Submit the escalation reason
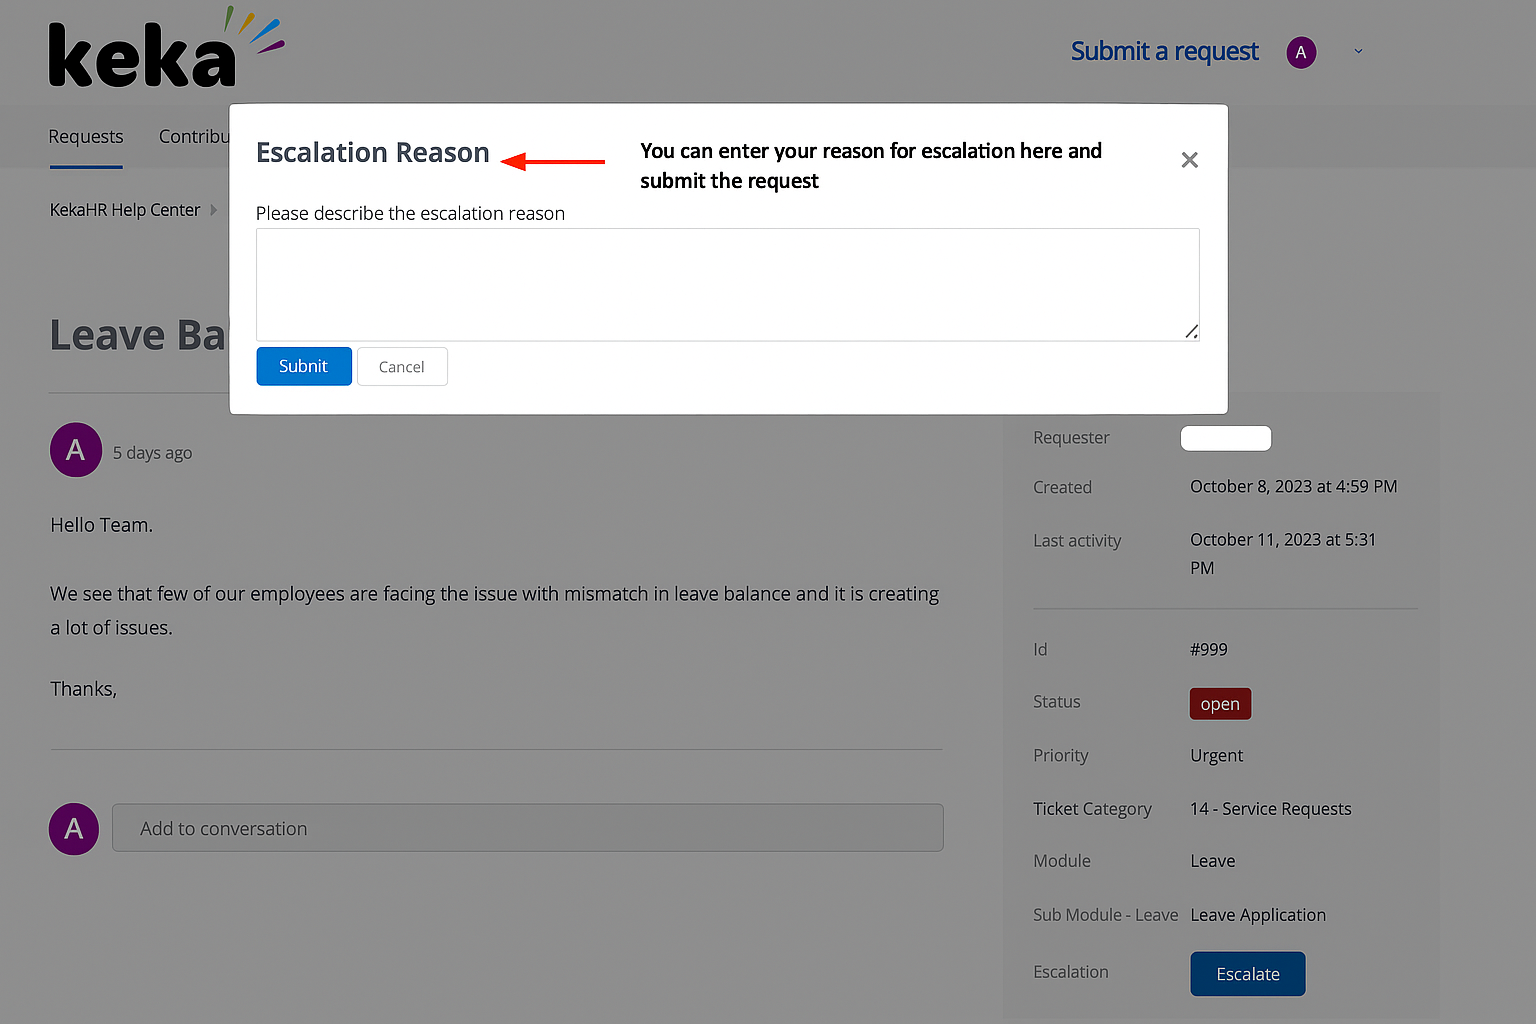Image resolution: width=1536 pixels, height=1024 pixels. click(304, 366)
